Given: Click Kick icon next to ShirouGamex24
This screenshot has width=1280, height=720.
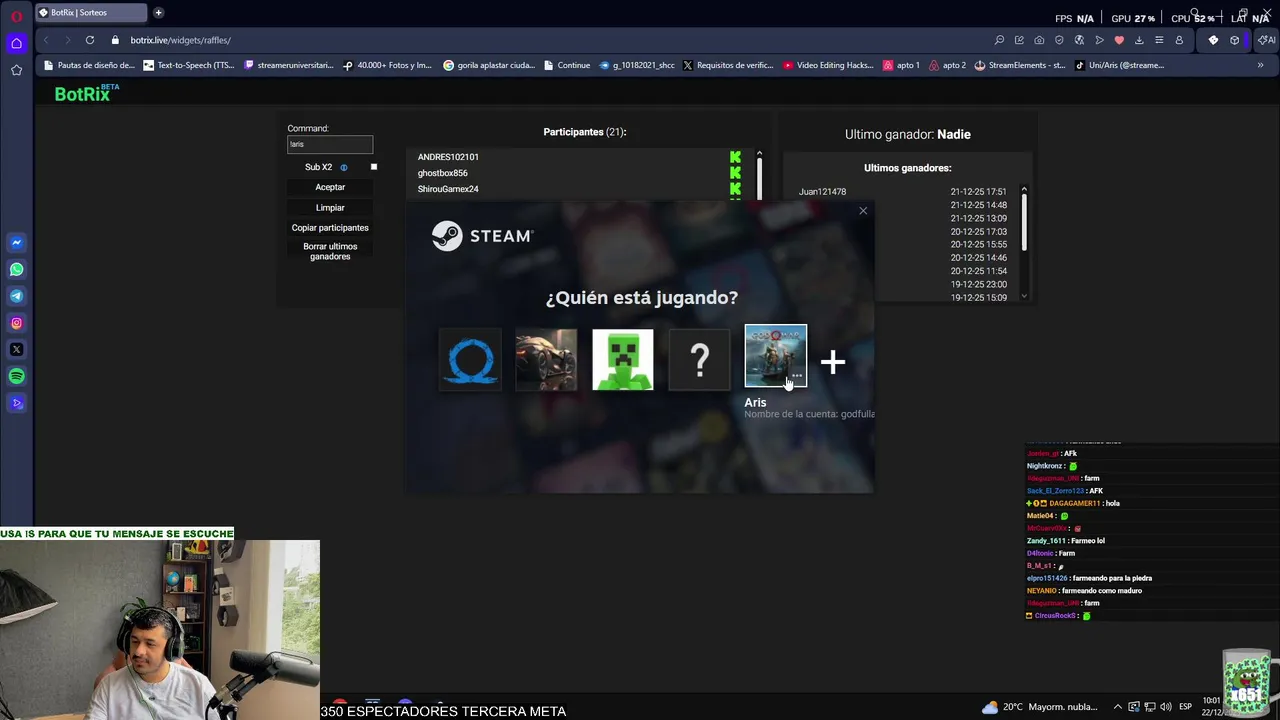Looking at the screenshot, I should [735, 189].
